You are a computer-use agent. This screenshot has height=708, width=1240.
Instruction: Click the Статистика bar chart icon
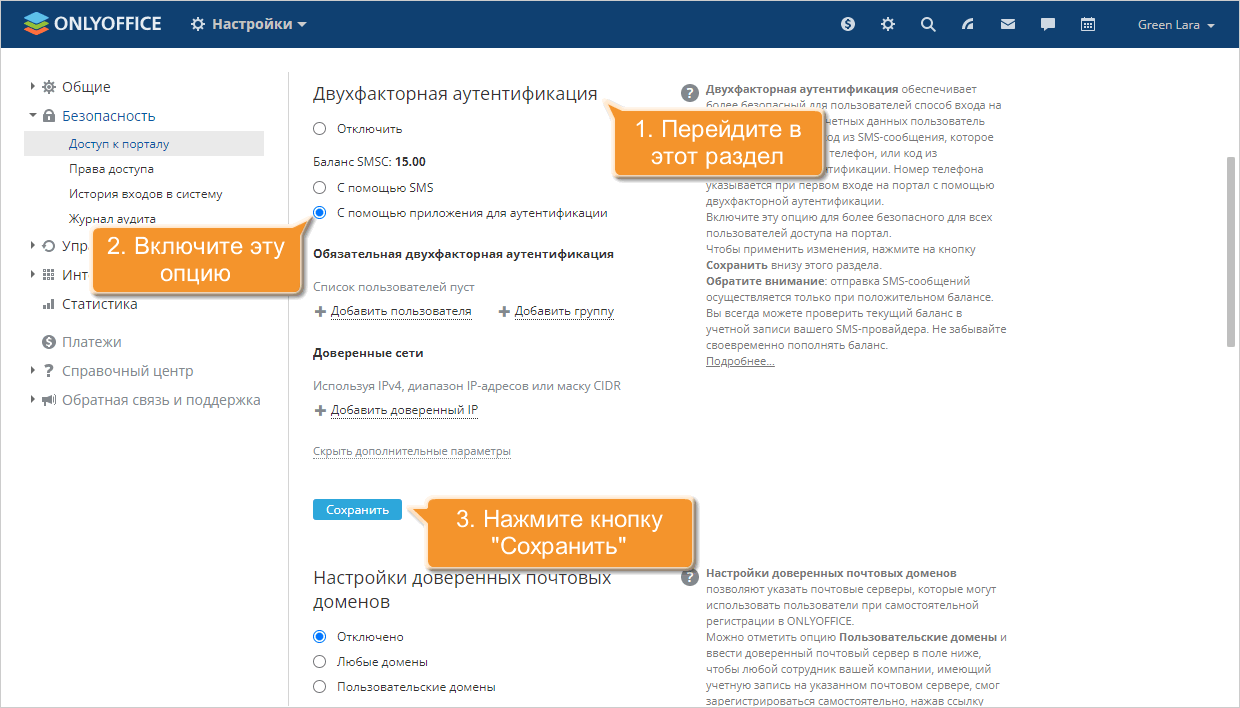pos(48,304)
